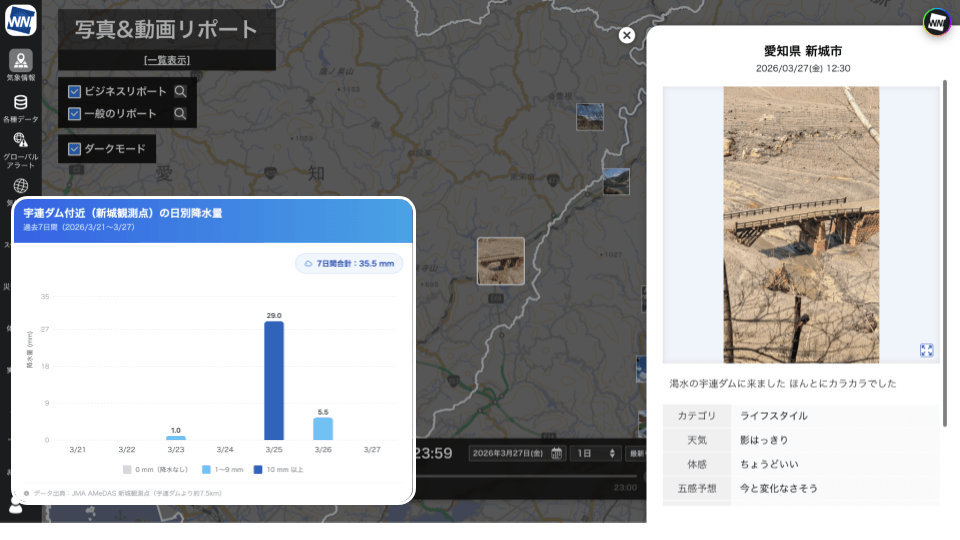
Task: Click the calendar icon in date field
Action: point(556,453)
